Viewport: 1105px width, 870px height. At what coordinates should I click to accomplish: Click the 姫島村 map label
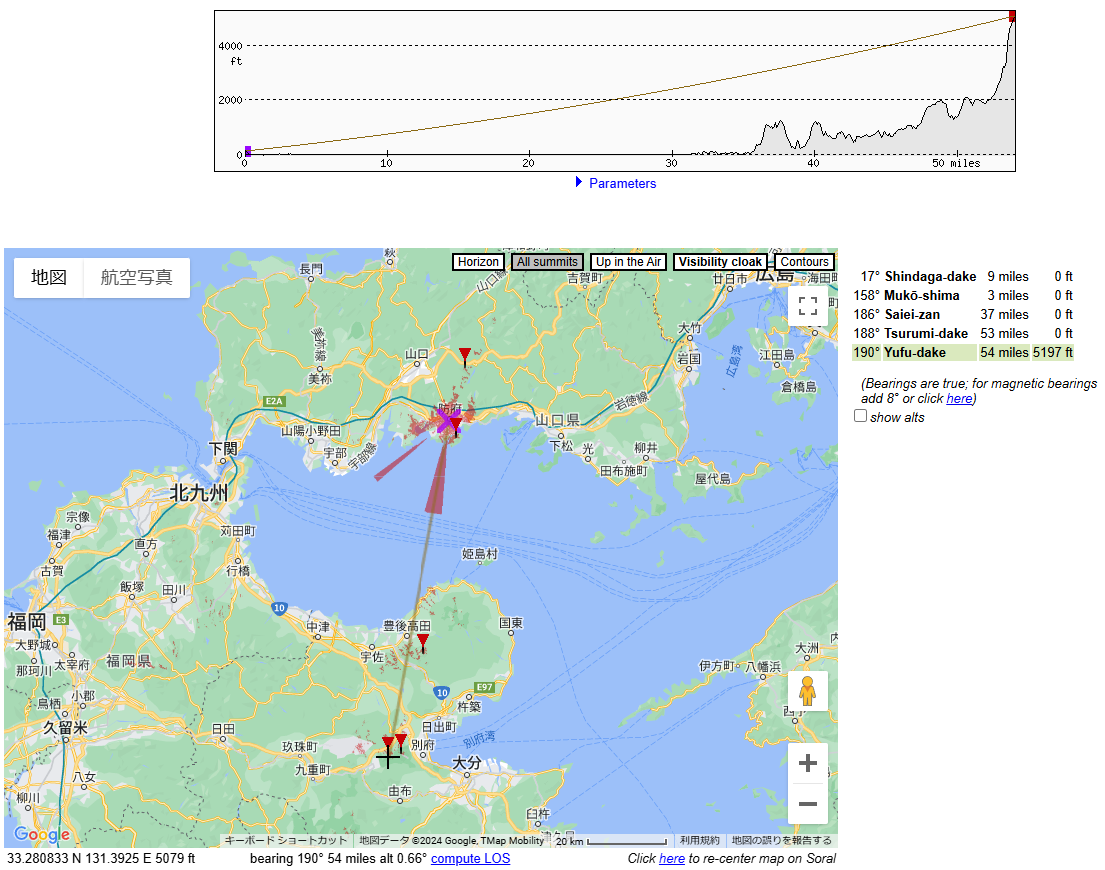point(480,554)
